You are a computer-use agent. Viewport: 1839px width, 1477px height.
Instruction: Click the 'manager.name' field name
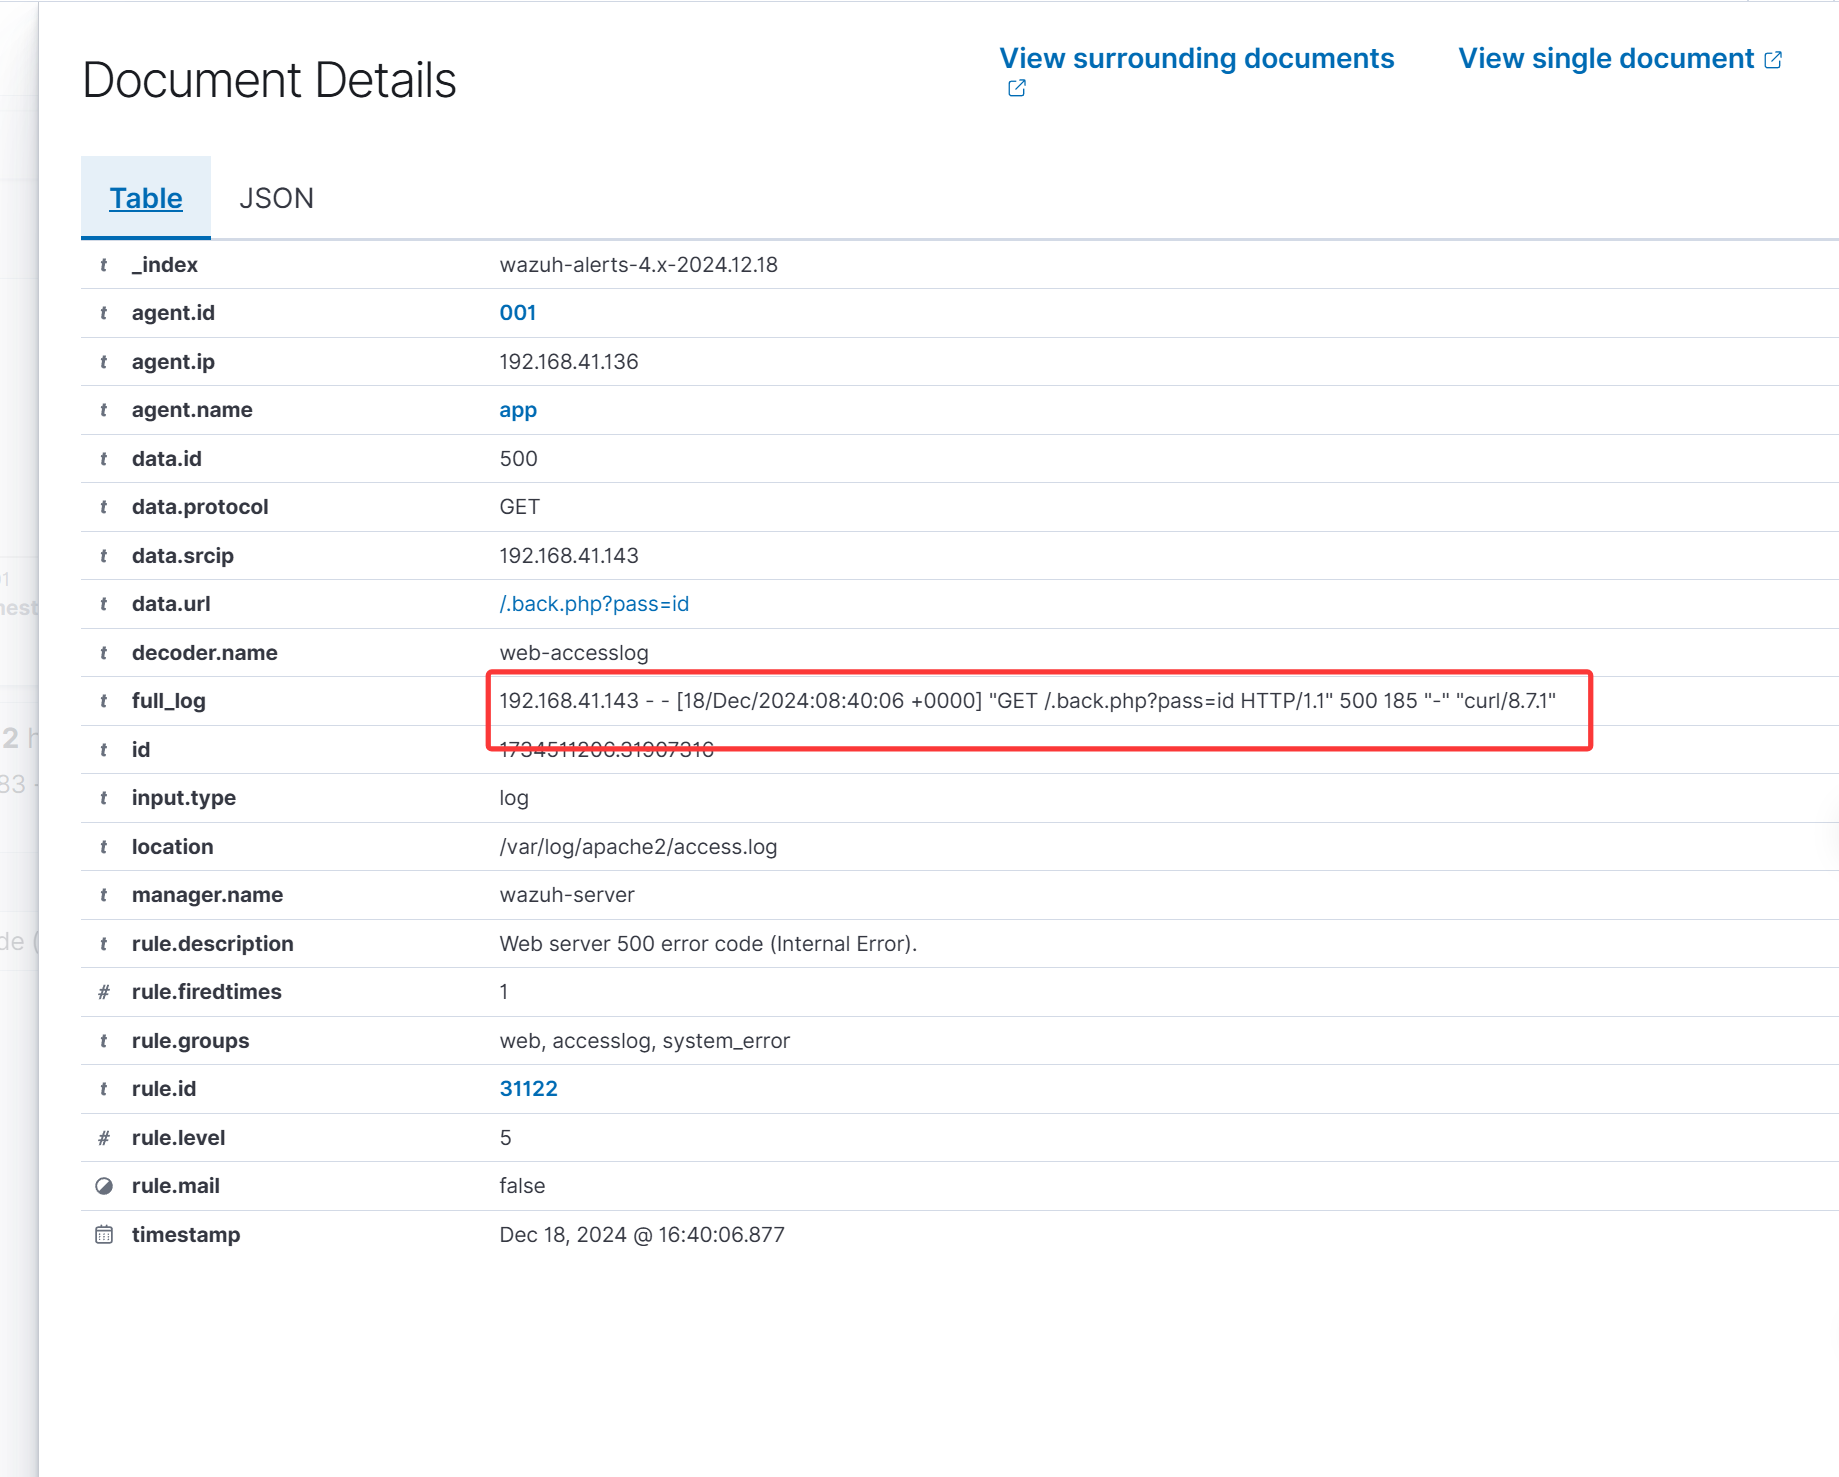(207, 895)
